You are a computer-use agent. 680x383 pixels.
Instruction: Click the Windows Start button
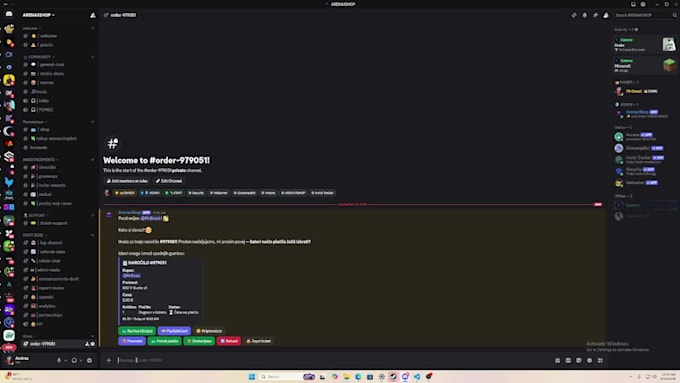[252, 376]
